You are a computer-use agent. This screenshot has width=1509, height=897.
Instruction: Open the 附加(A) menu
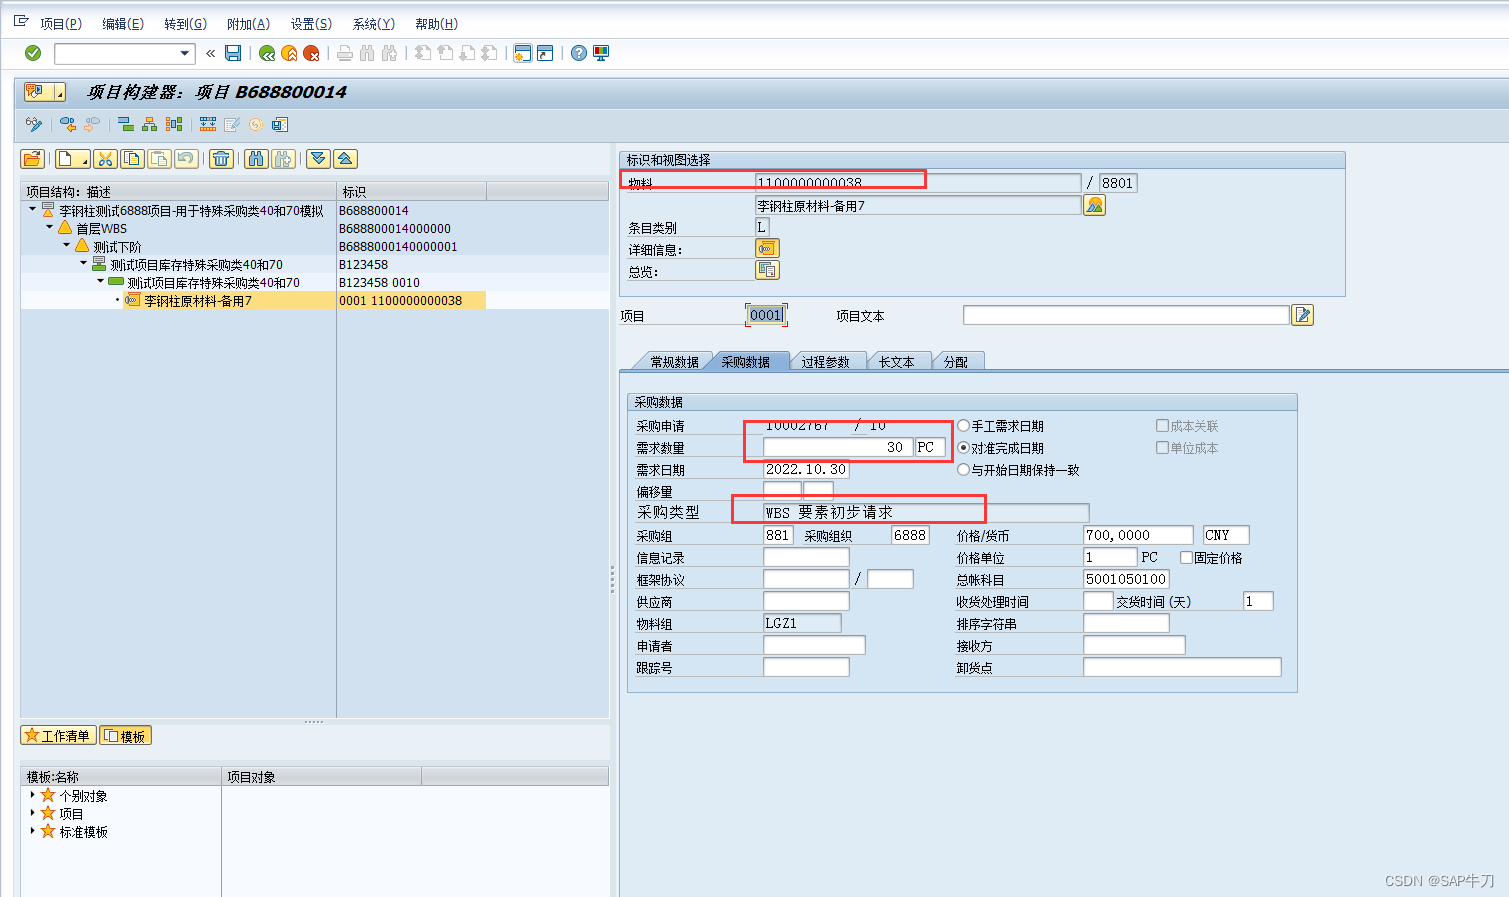coord(248,24)
